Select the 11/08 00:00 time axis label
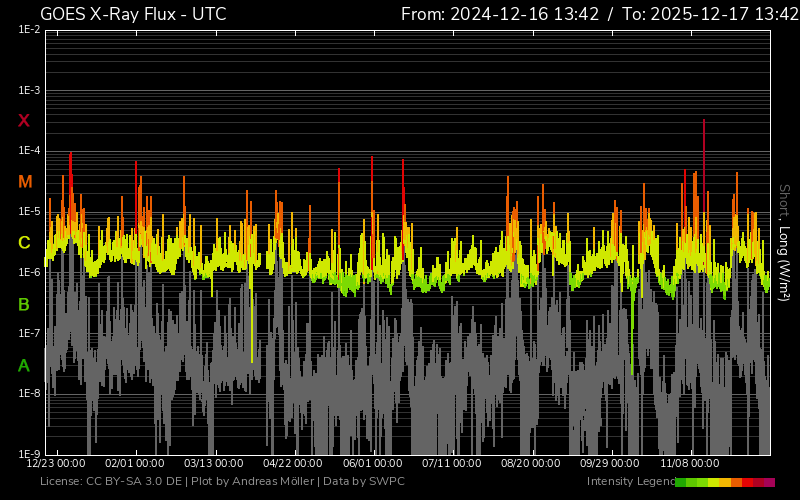Screen dimensions: 800x500 point(689,463)
